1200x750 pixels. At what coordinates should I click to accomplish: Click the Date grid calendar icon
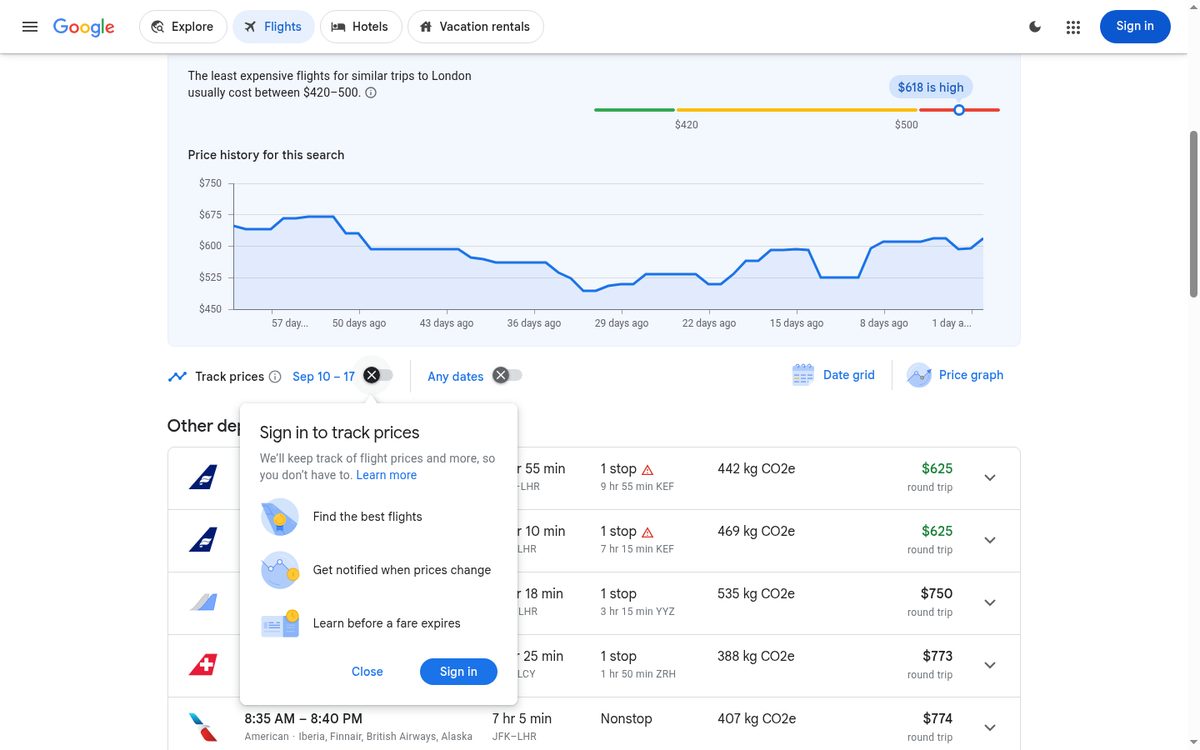tap(802, 375)
